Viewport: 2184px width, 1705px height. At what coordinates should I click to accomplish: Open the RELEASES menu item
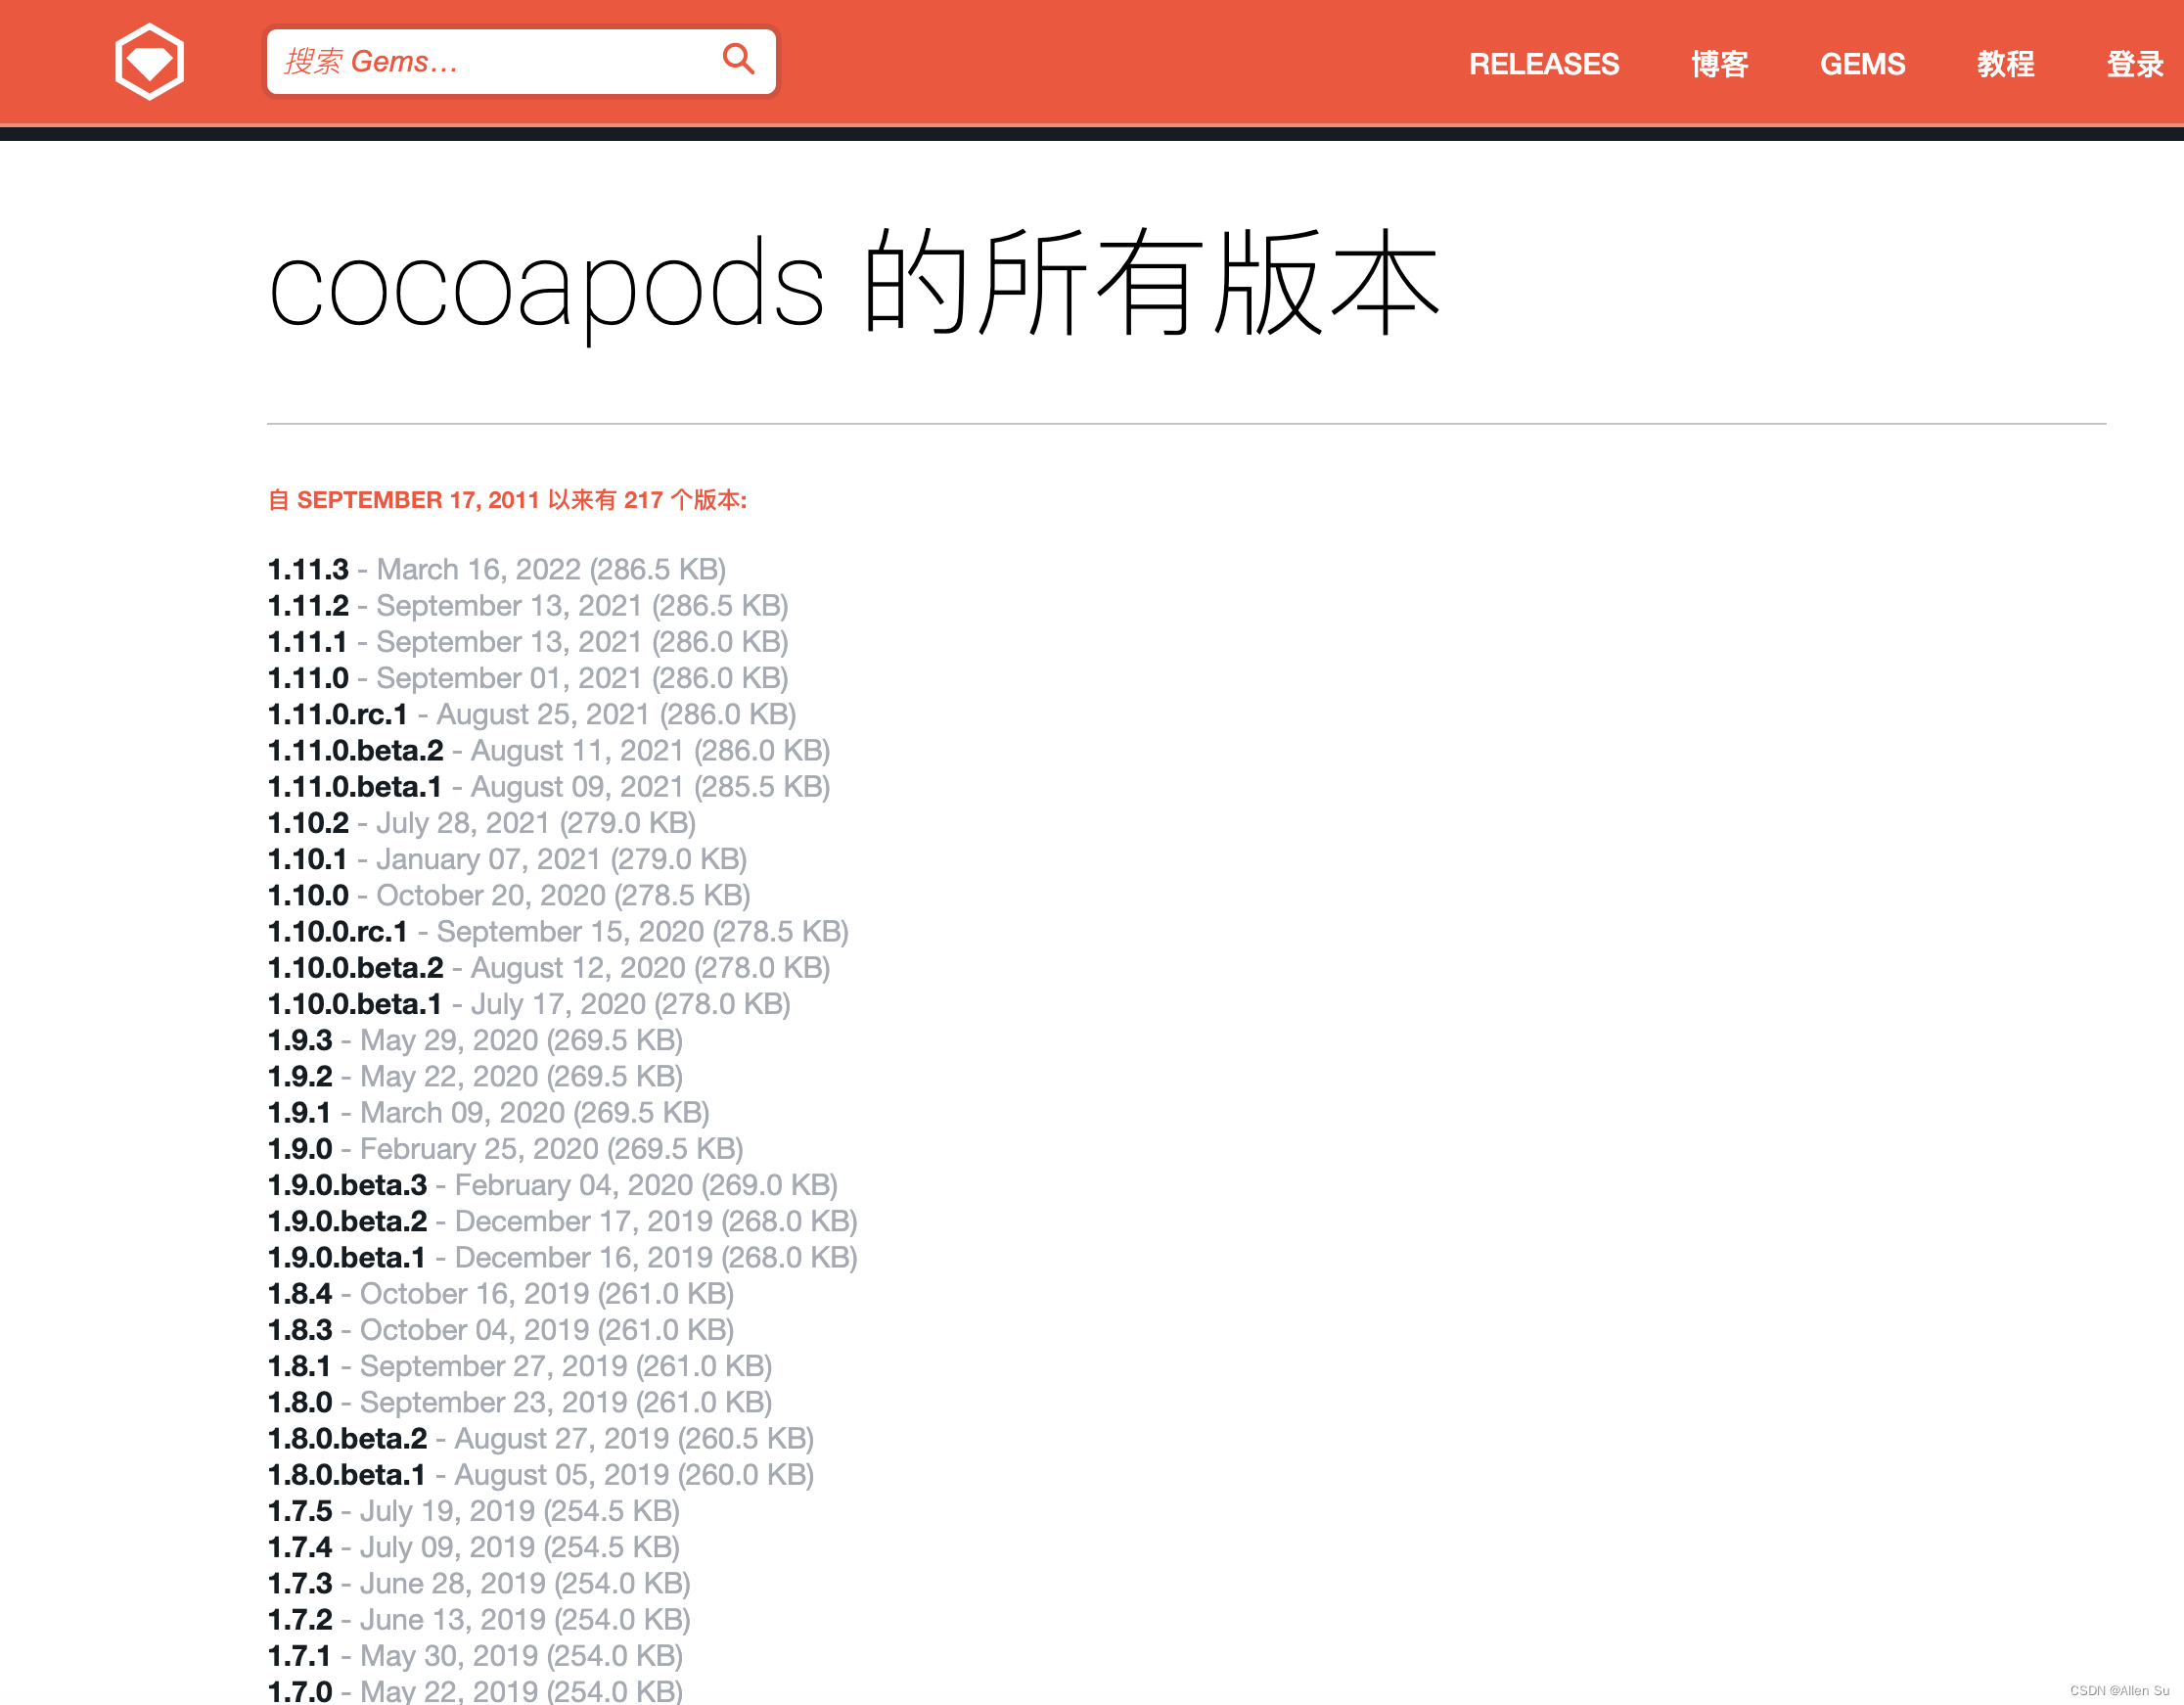1543,64
